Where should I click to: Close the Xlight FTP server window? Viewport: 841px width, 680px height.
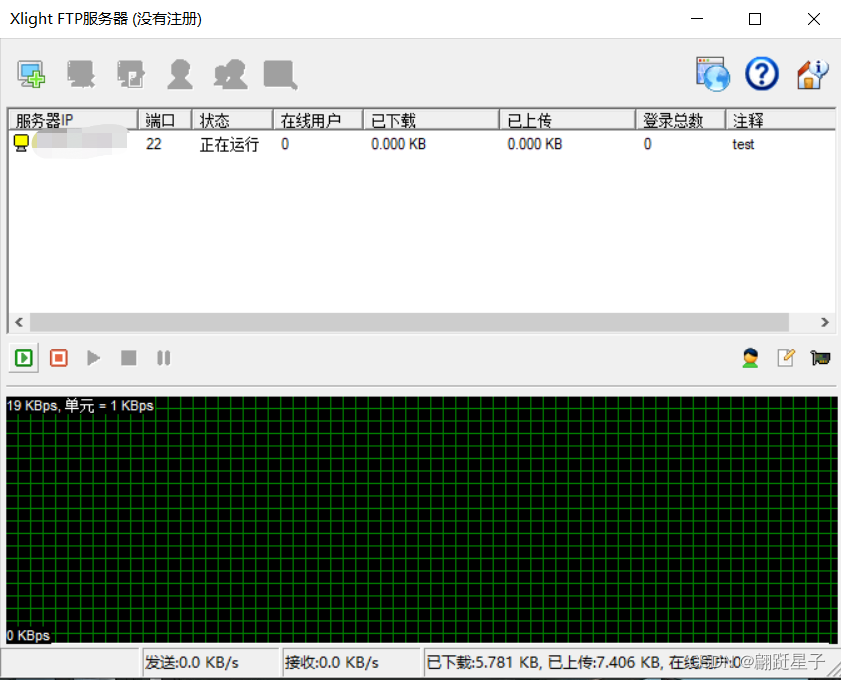pos(814,19)
